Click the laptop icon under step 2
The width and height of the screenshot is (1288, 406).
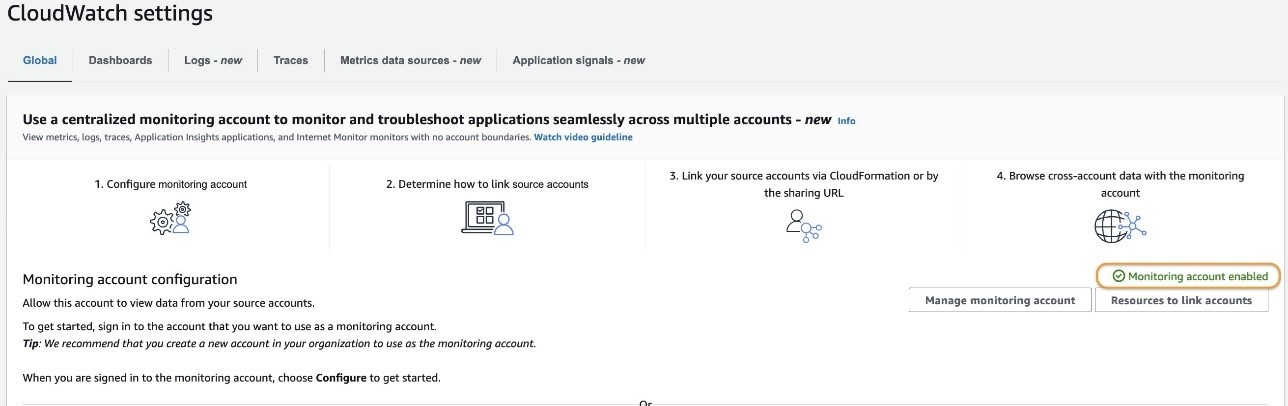487,218
